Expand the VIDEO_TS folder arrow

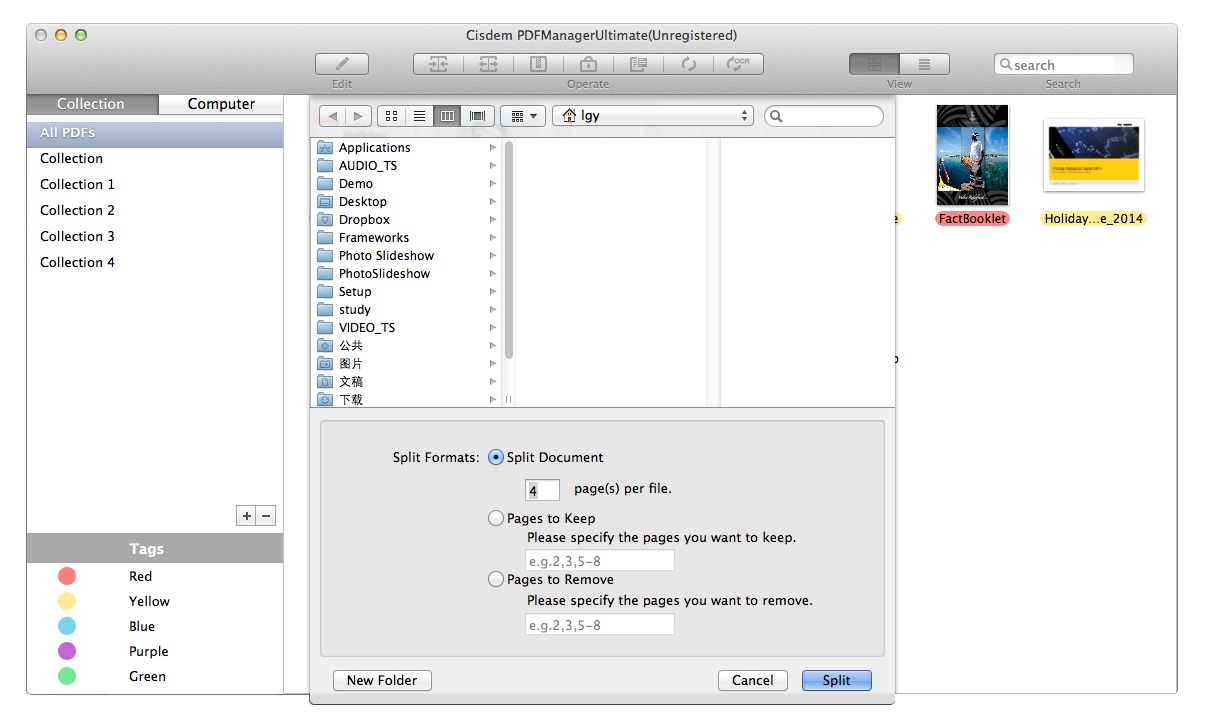(x=493, y=328)
